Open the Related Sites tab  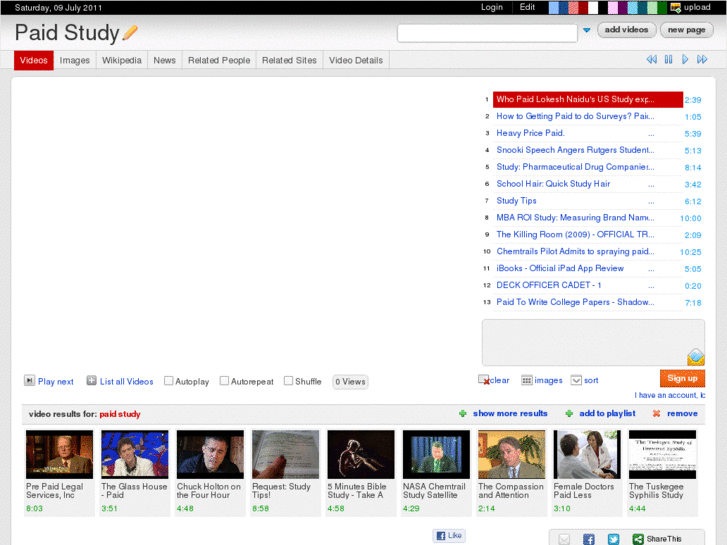tap(289, 60)
